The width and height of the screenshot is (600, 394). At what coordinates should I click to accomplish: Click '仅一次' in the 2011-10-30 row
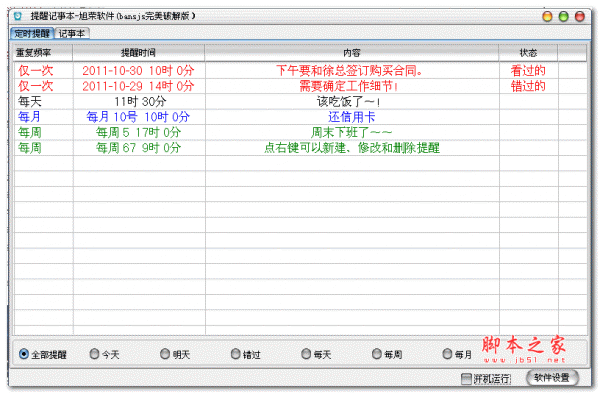(x=36, y=71)
